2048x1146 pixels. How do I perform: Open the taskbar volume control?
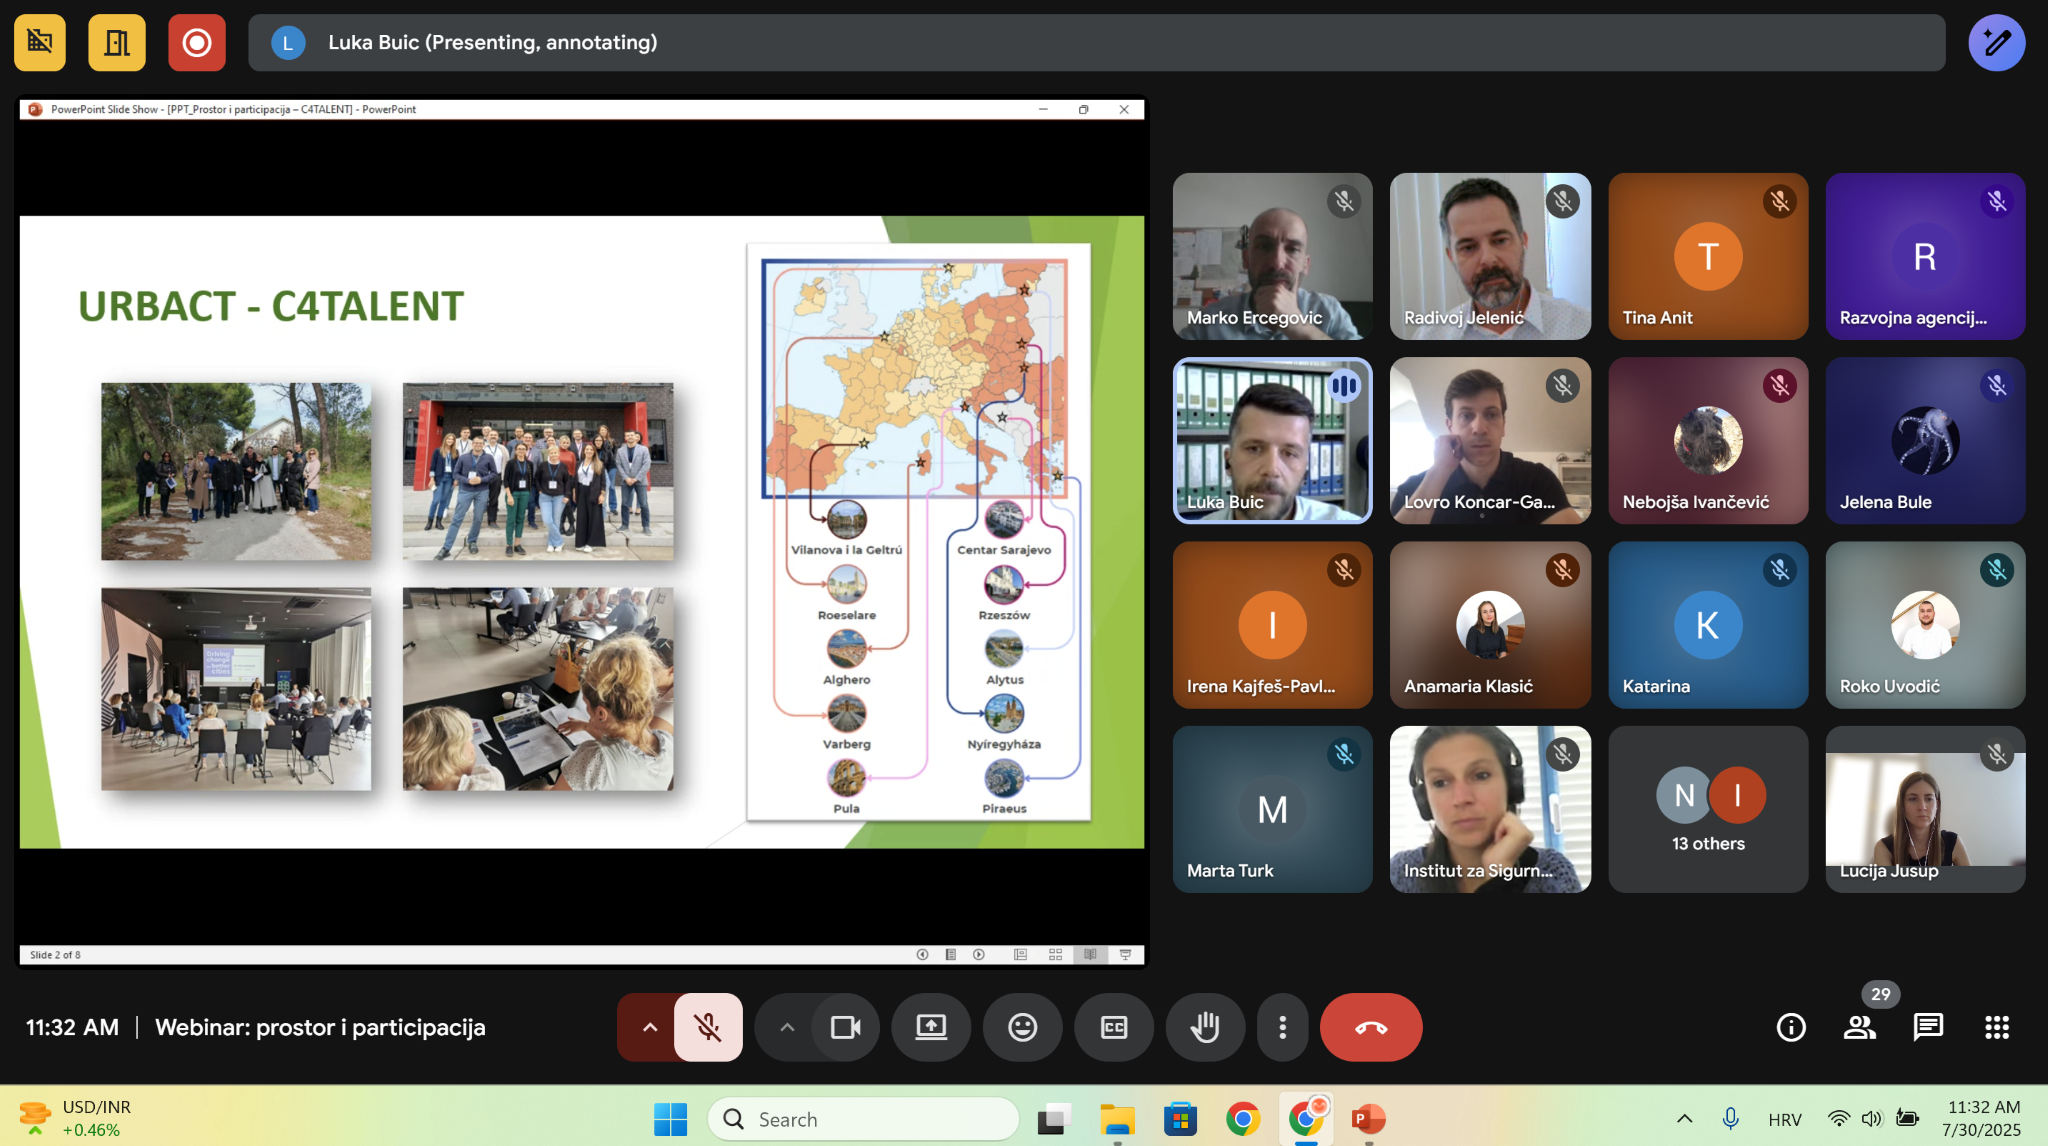click(1870, 1119)
